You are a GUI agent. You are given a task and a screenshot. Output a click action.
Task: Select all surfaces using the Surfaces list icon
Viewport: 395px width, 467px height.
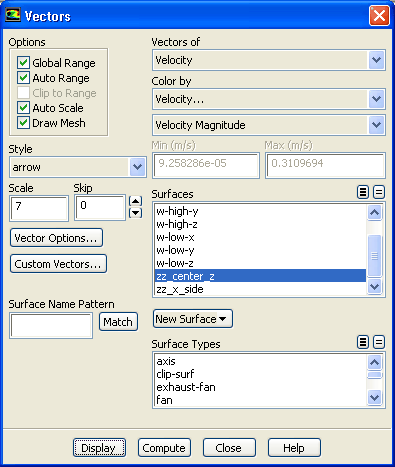[363, 192]
